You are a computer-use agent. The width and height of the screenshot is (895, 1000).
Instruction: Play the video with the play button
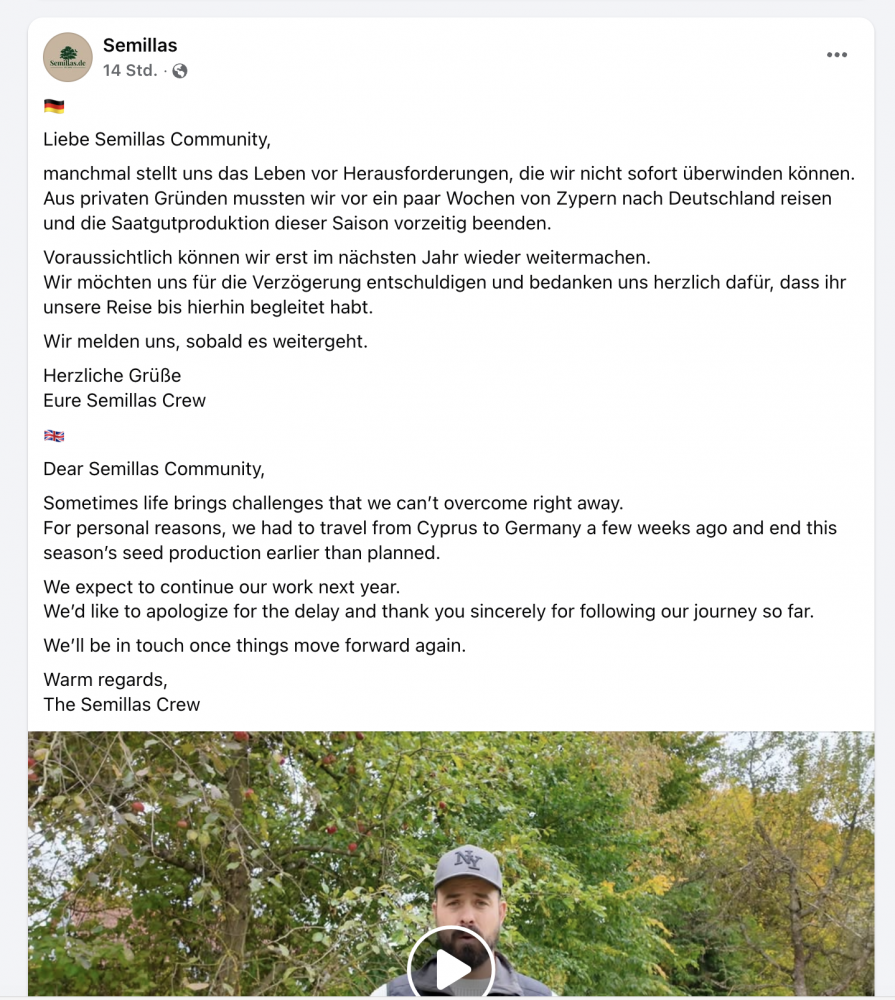pyautogui.click(x=451, y=968)
